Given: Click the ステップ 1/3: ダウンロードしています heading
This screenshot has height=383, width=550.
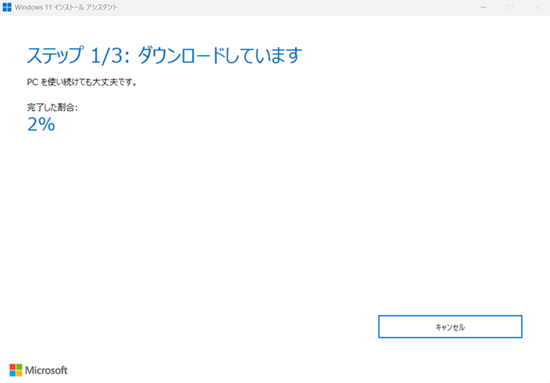Looking at the screenshot, I should 165,55.
